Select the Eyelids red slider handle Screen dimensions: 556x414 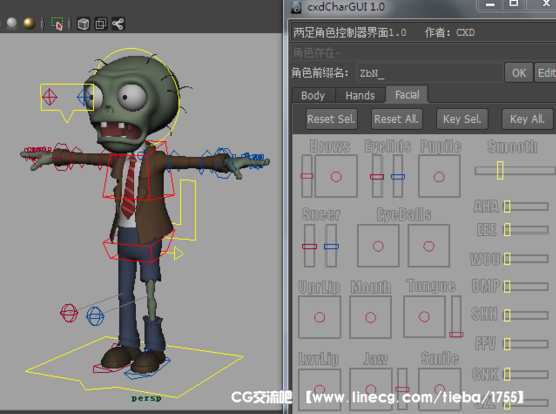(377, 177)
